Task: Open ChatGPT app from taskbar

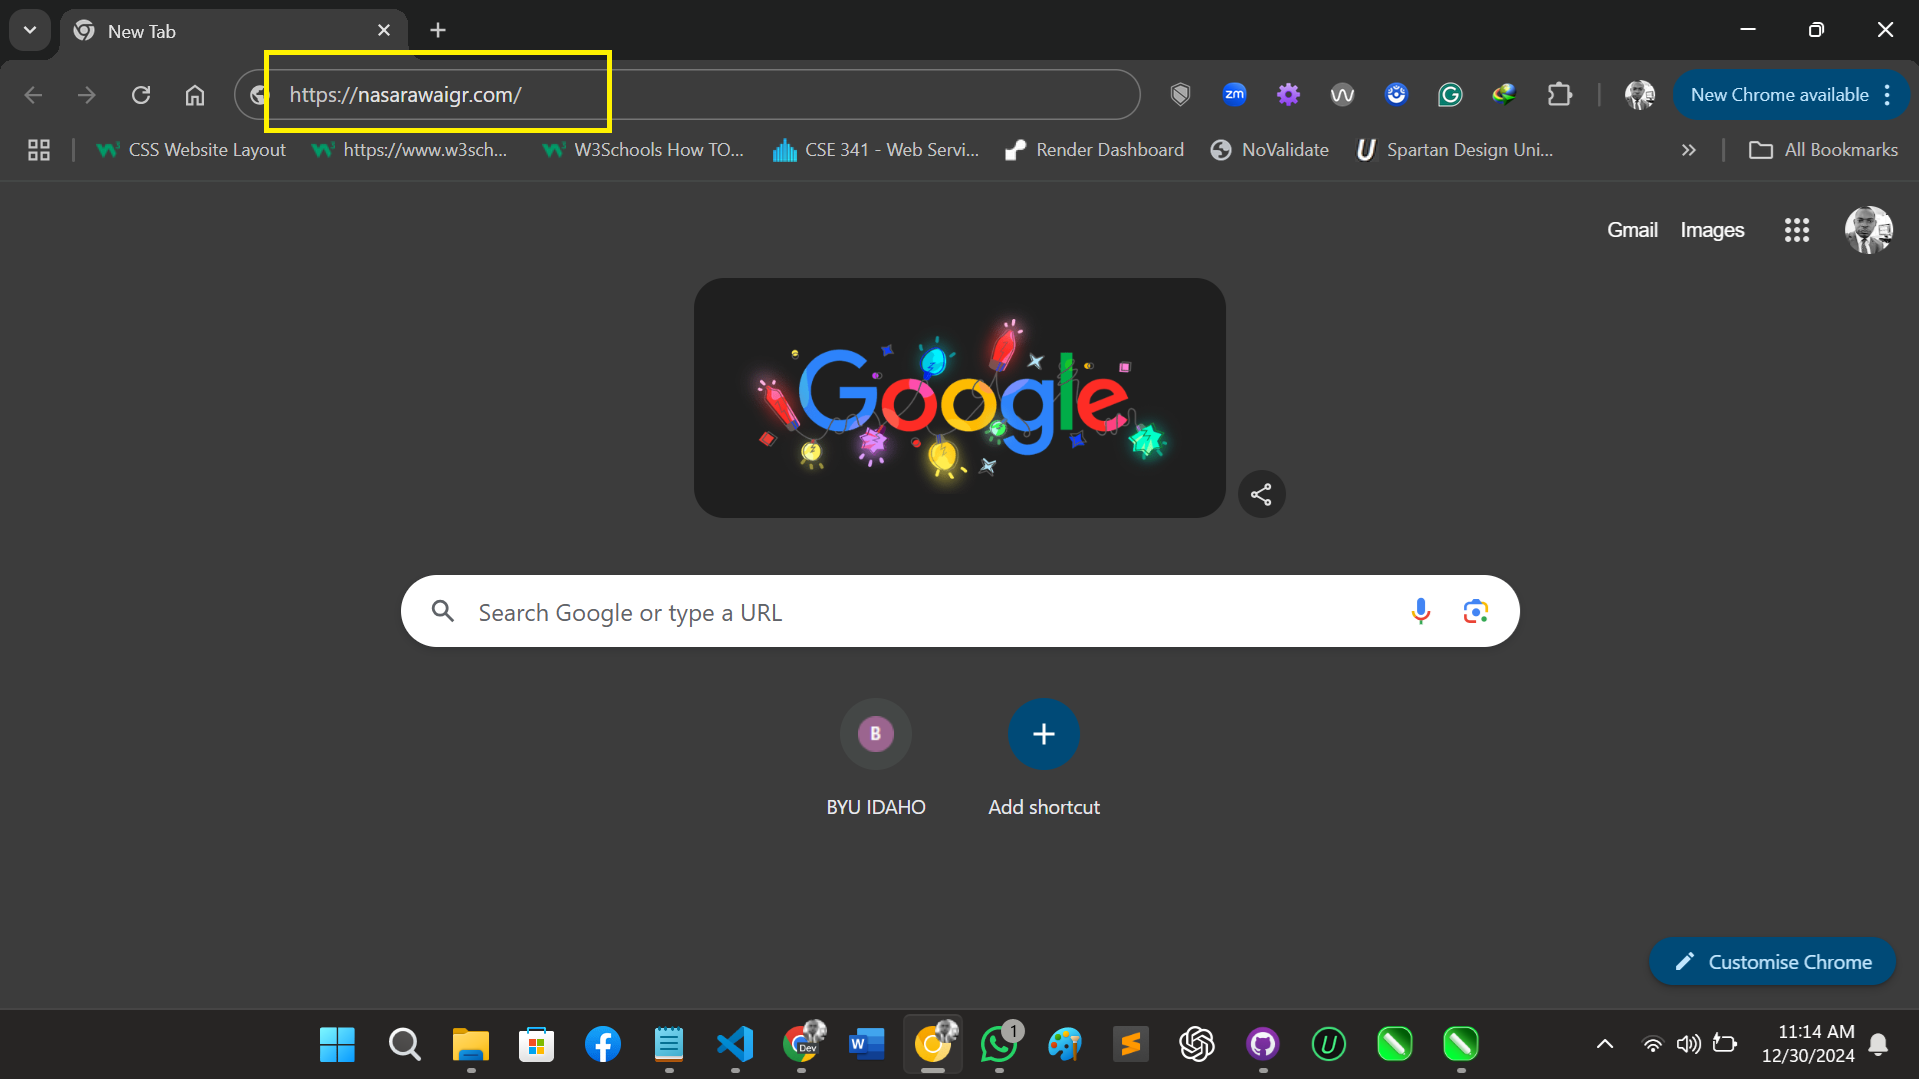Action: pos(1197,1045)
